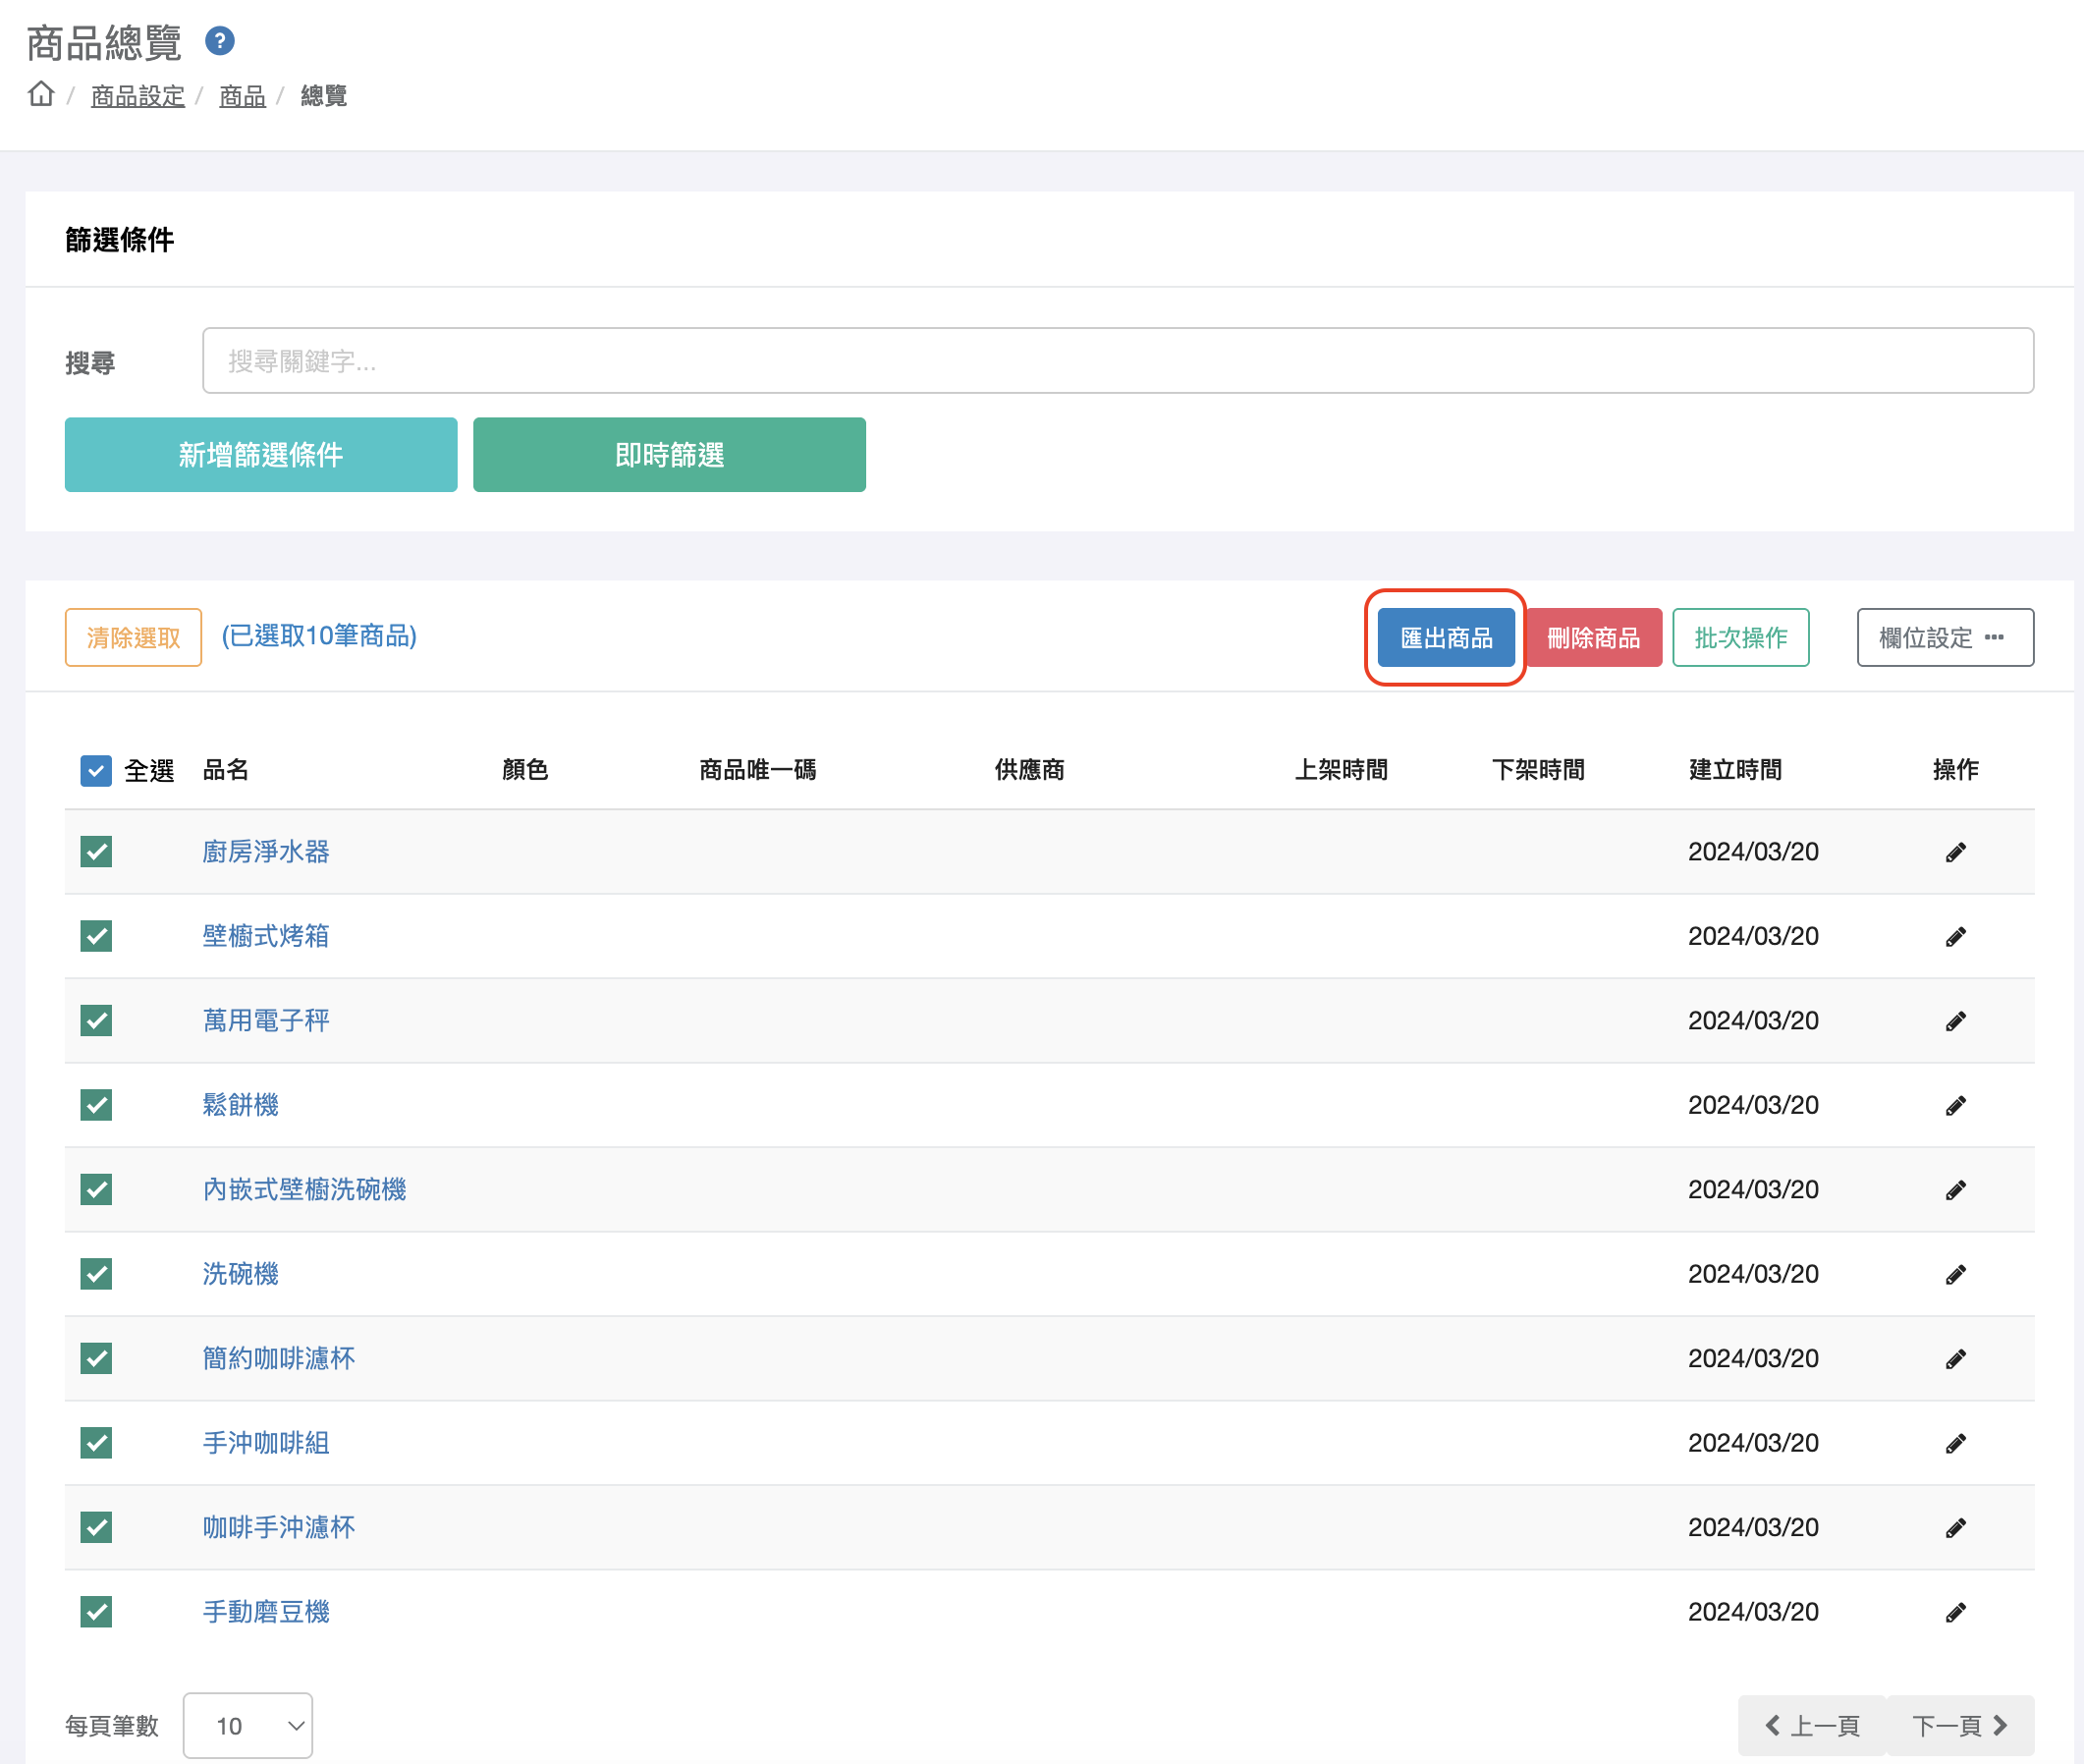The image size is (2084, 1764).
Task: Open product link 廚房淨水器
Action: (x=266, y=852)
